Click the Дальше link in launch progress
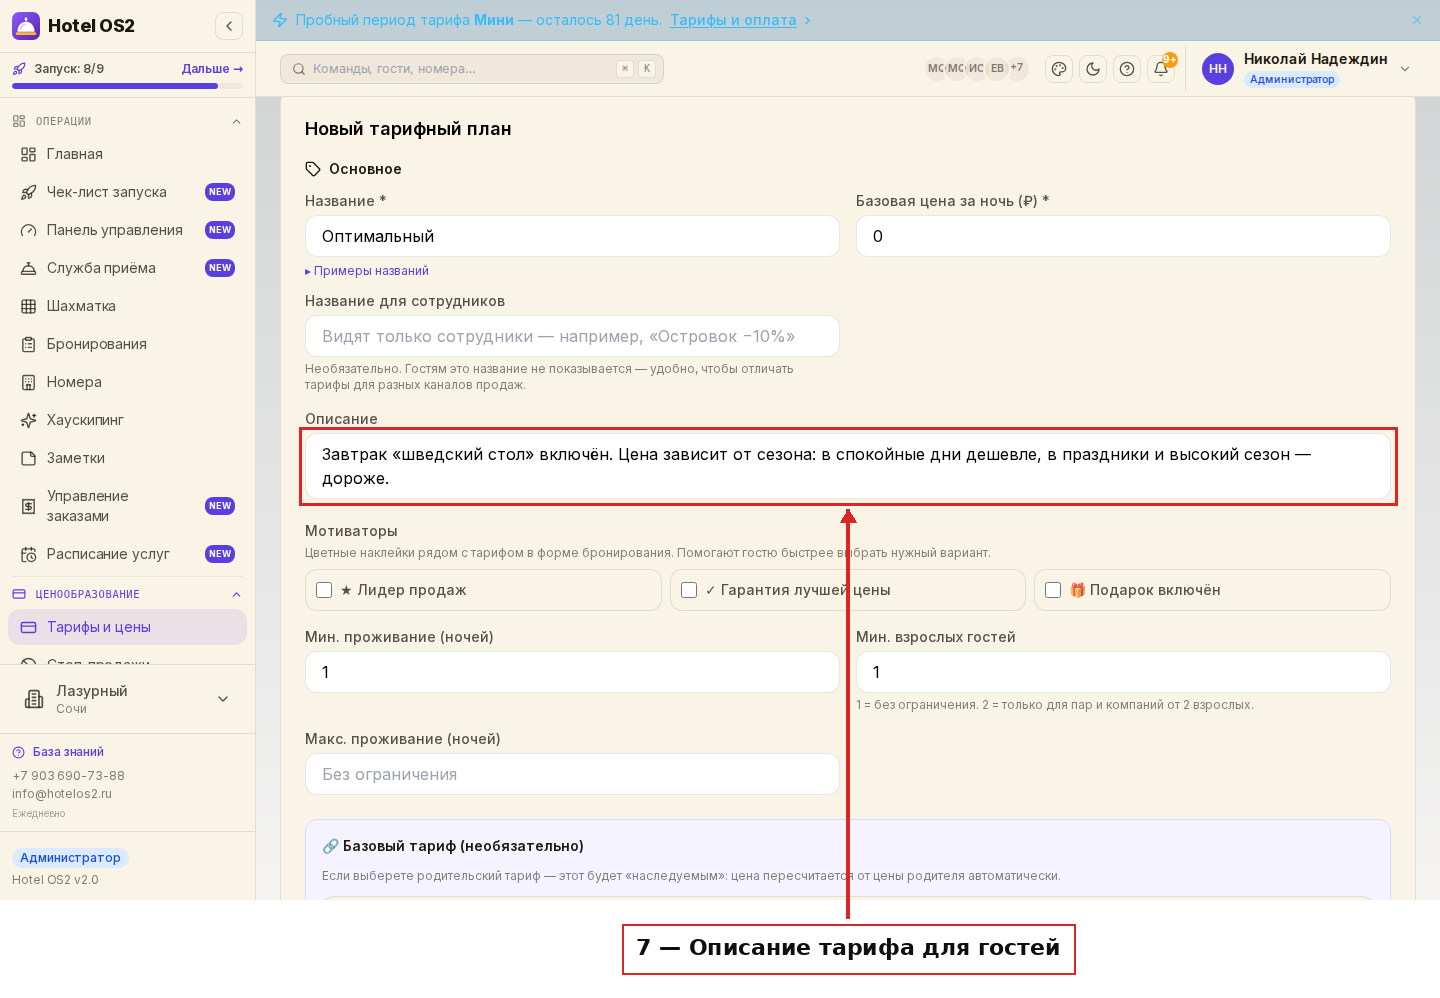The width and height of the screenshot is (1440, 998). point(212,69)
